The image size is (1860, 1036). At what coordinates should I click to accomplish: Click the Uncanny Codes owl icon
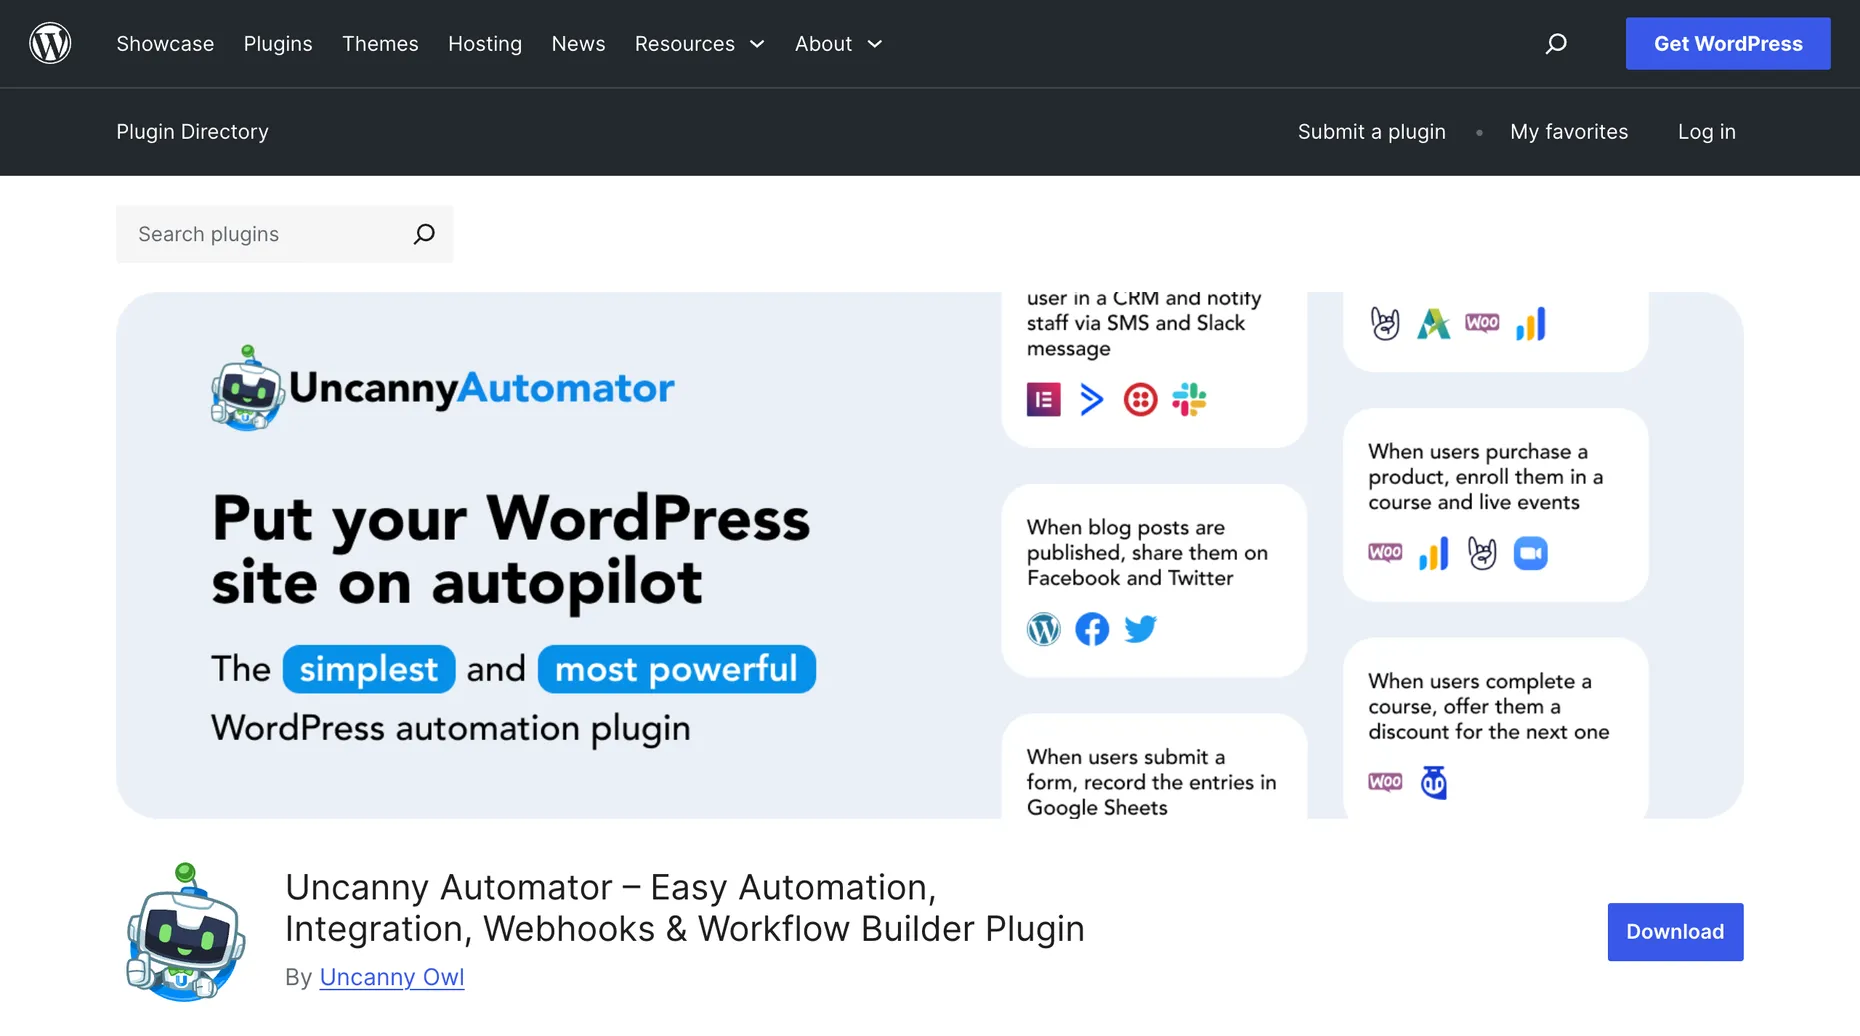tap(1434, 782)
